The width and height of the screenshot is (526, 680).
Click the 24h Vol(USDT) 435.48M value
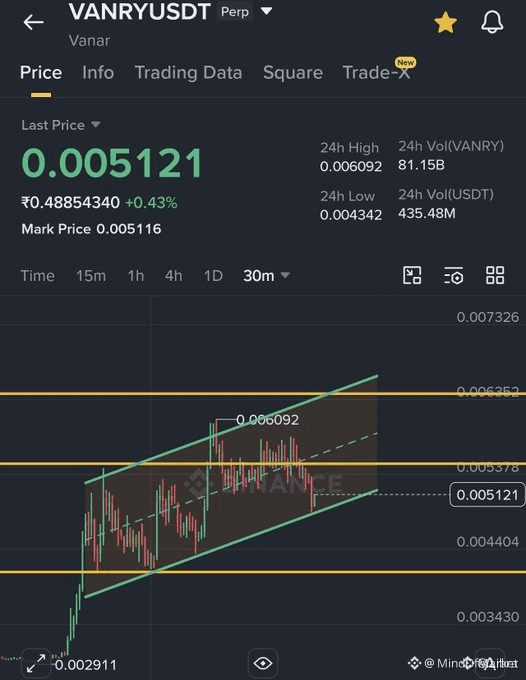click(427, 213)
